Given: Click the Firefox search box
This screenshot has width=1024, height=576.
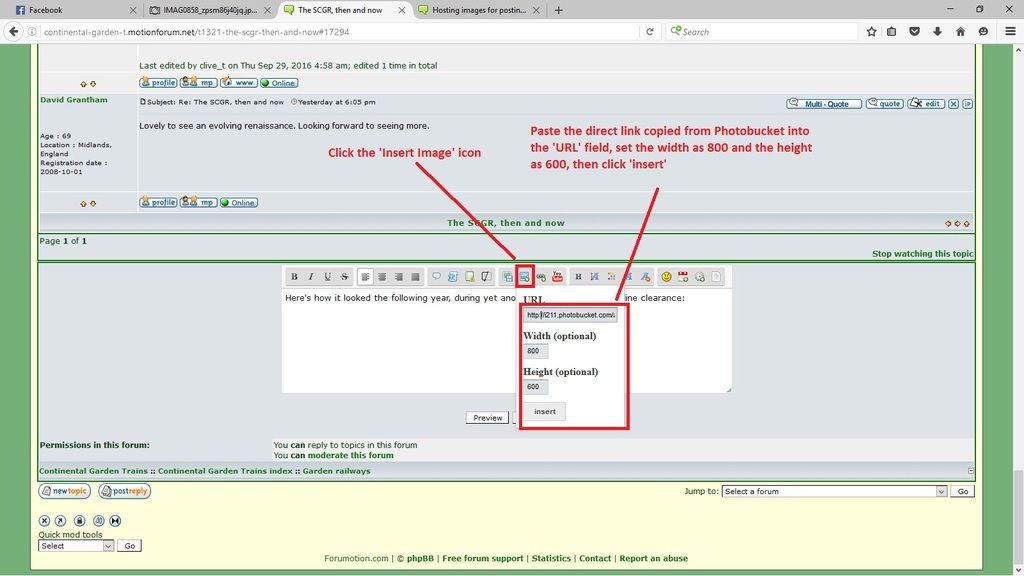Looking at the screenshot, I should point(761,31).
